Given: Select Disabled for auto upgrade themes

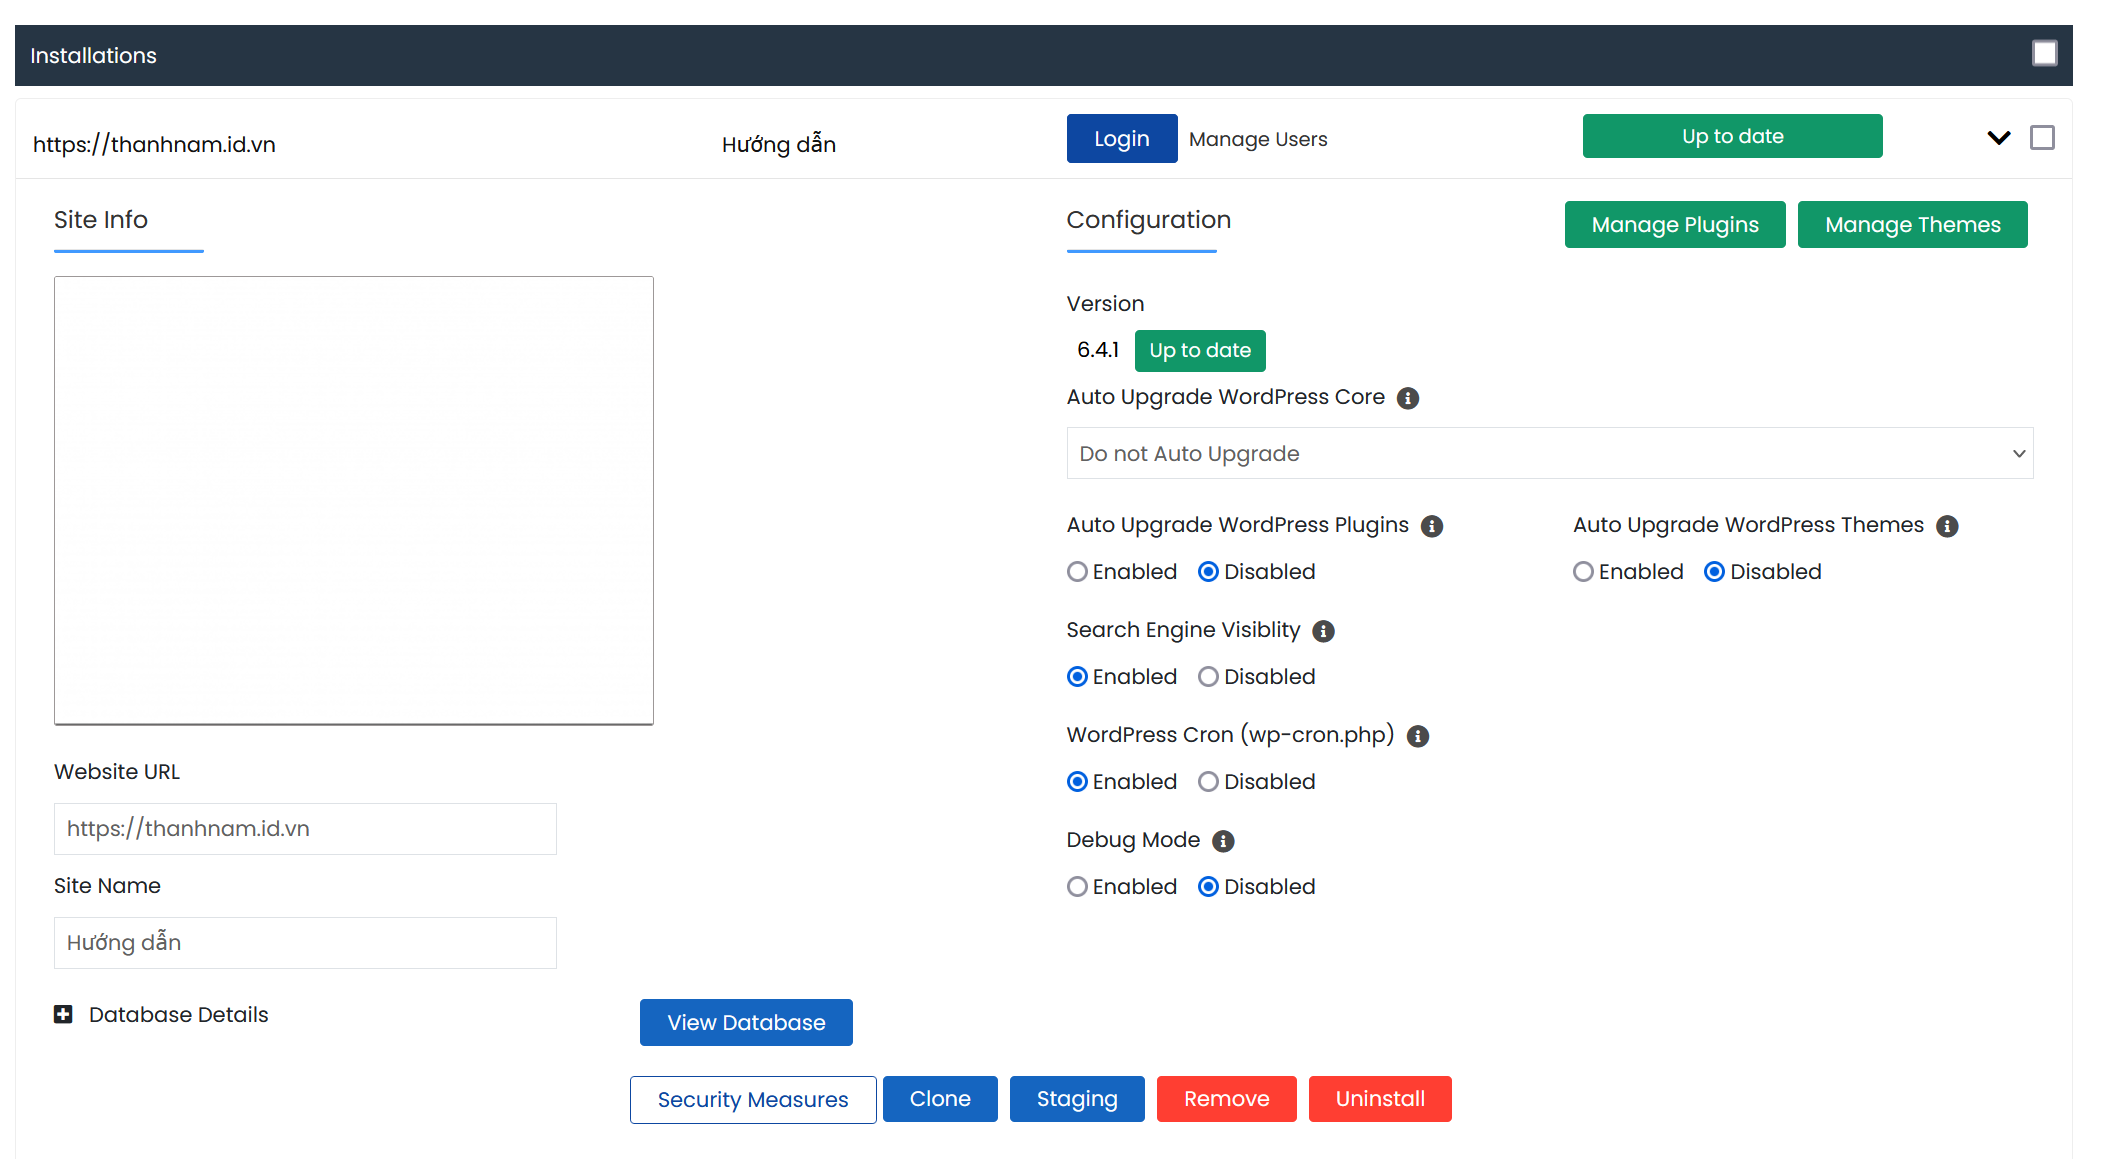Looking at the screenshot, I should coord(1714,572).
